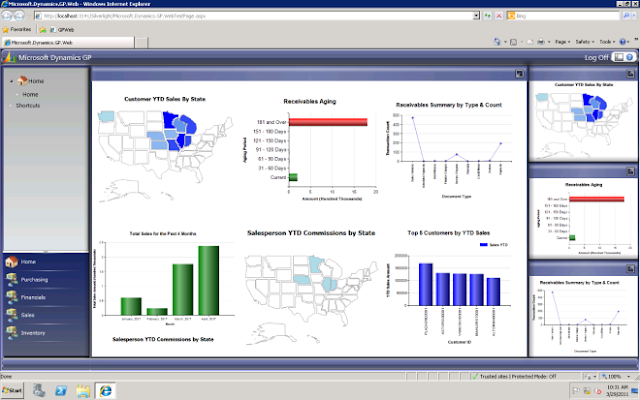Click the tallest green bar in Total Sales chart
The image size is (640, 400).
pos(209,280)
